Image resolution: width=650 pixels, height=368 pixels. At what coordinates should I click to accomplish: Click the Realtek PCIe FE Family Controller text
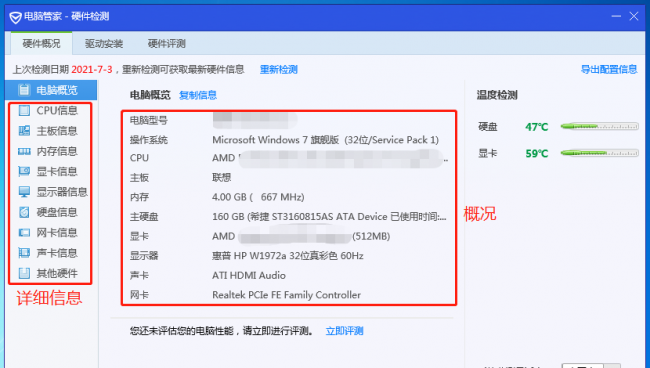click(x=286, y=295)
